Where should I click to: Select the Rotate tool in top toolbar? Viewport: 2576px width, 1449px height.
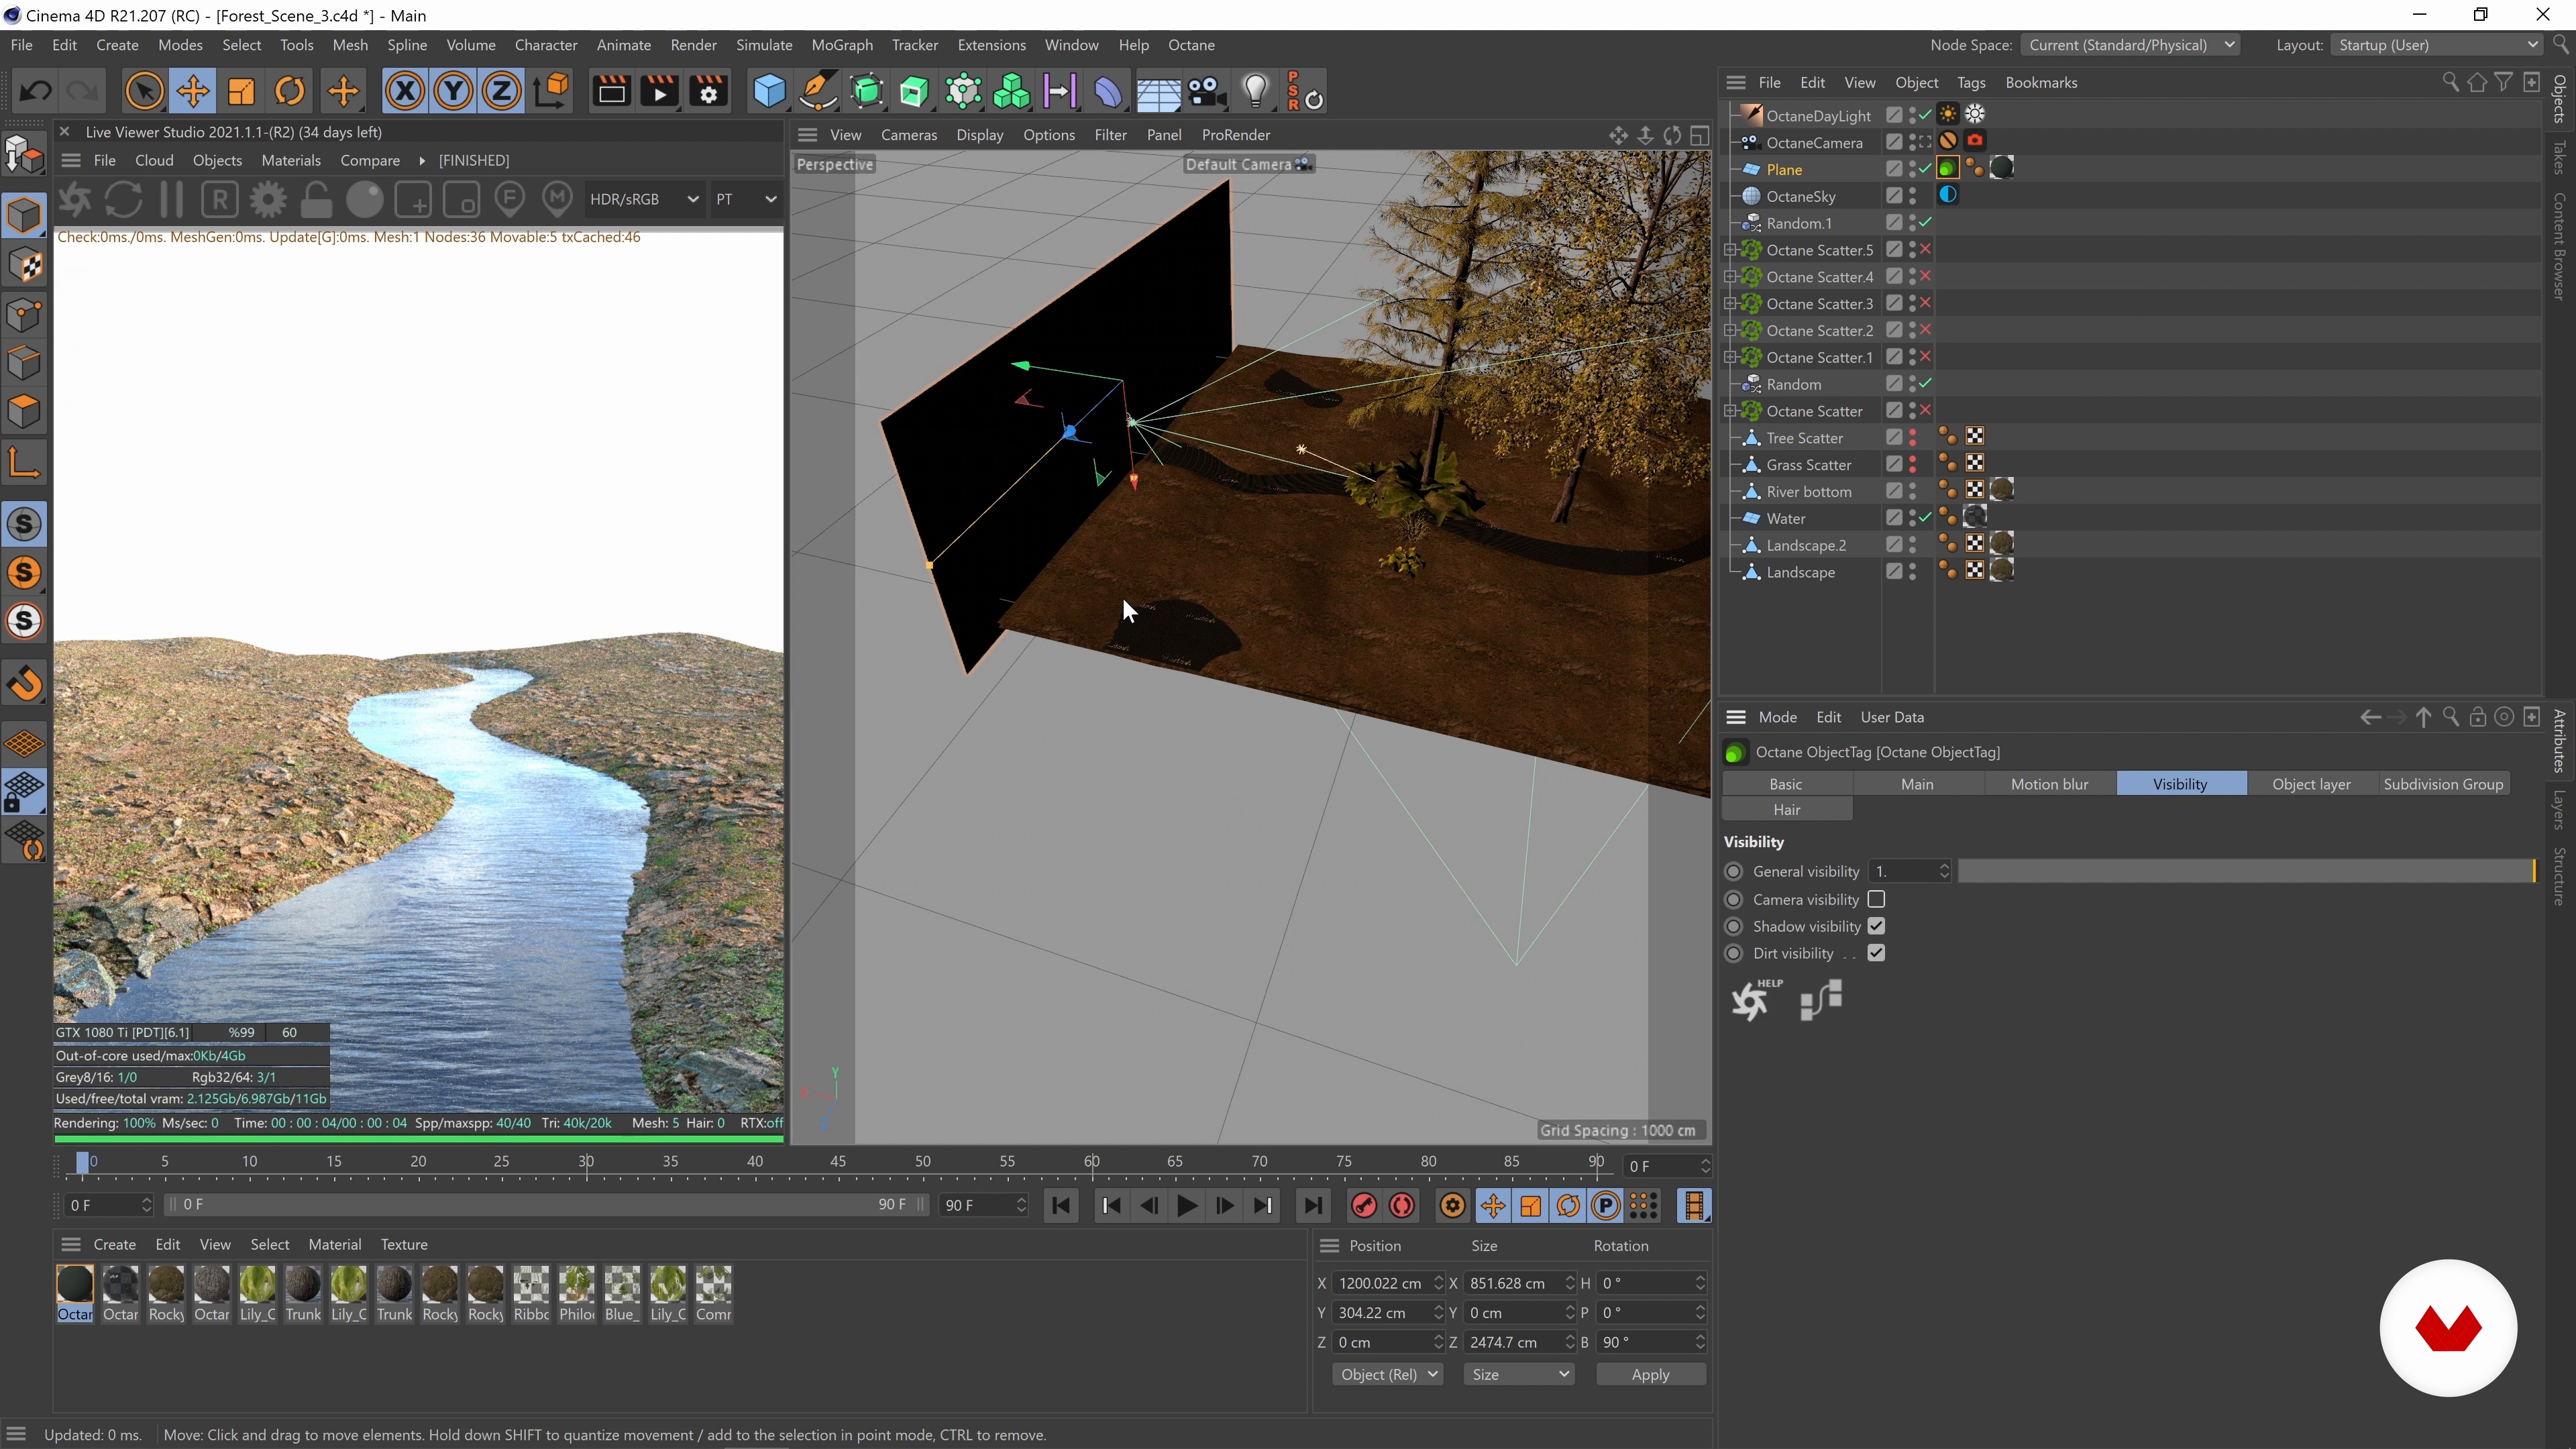[x=289, y=91]
